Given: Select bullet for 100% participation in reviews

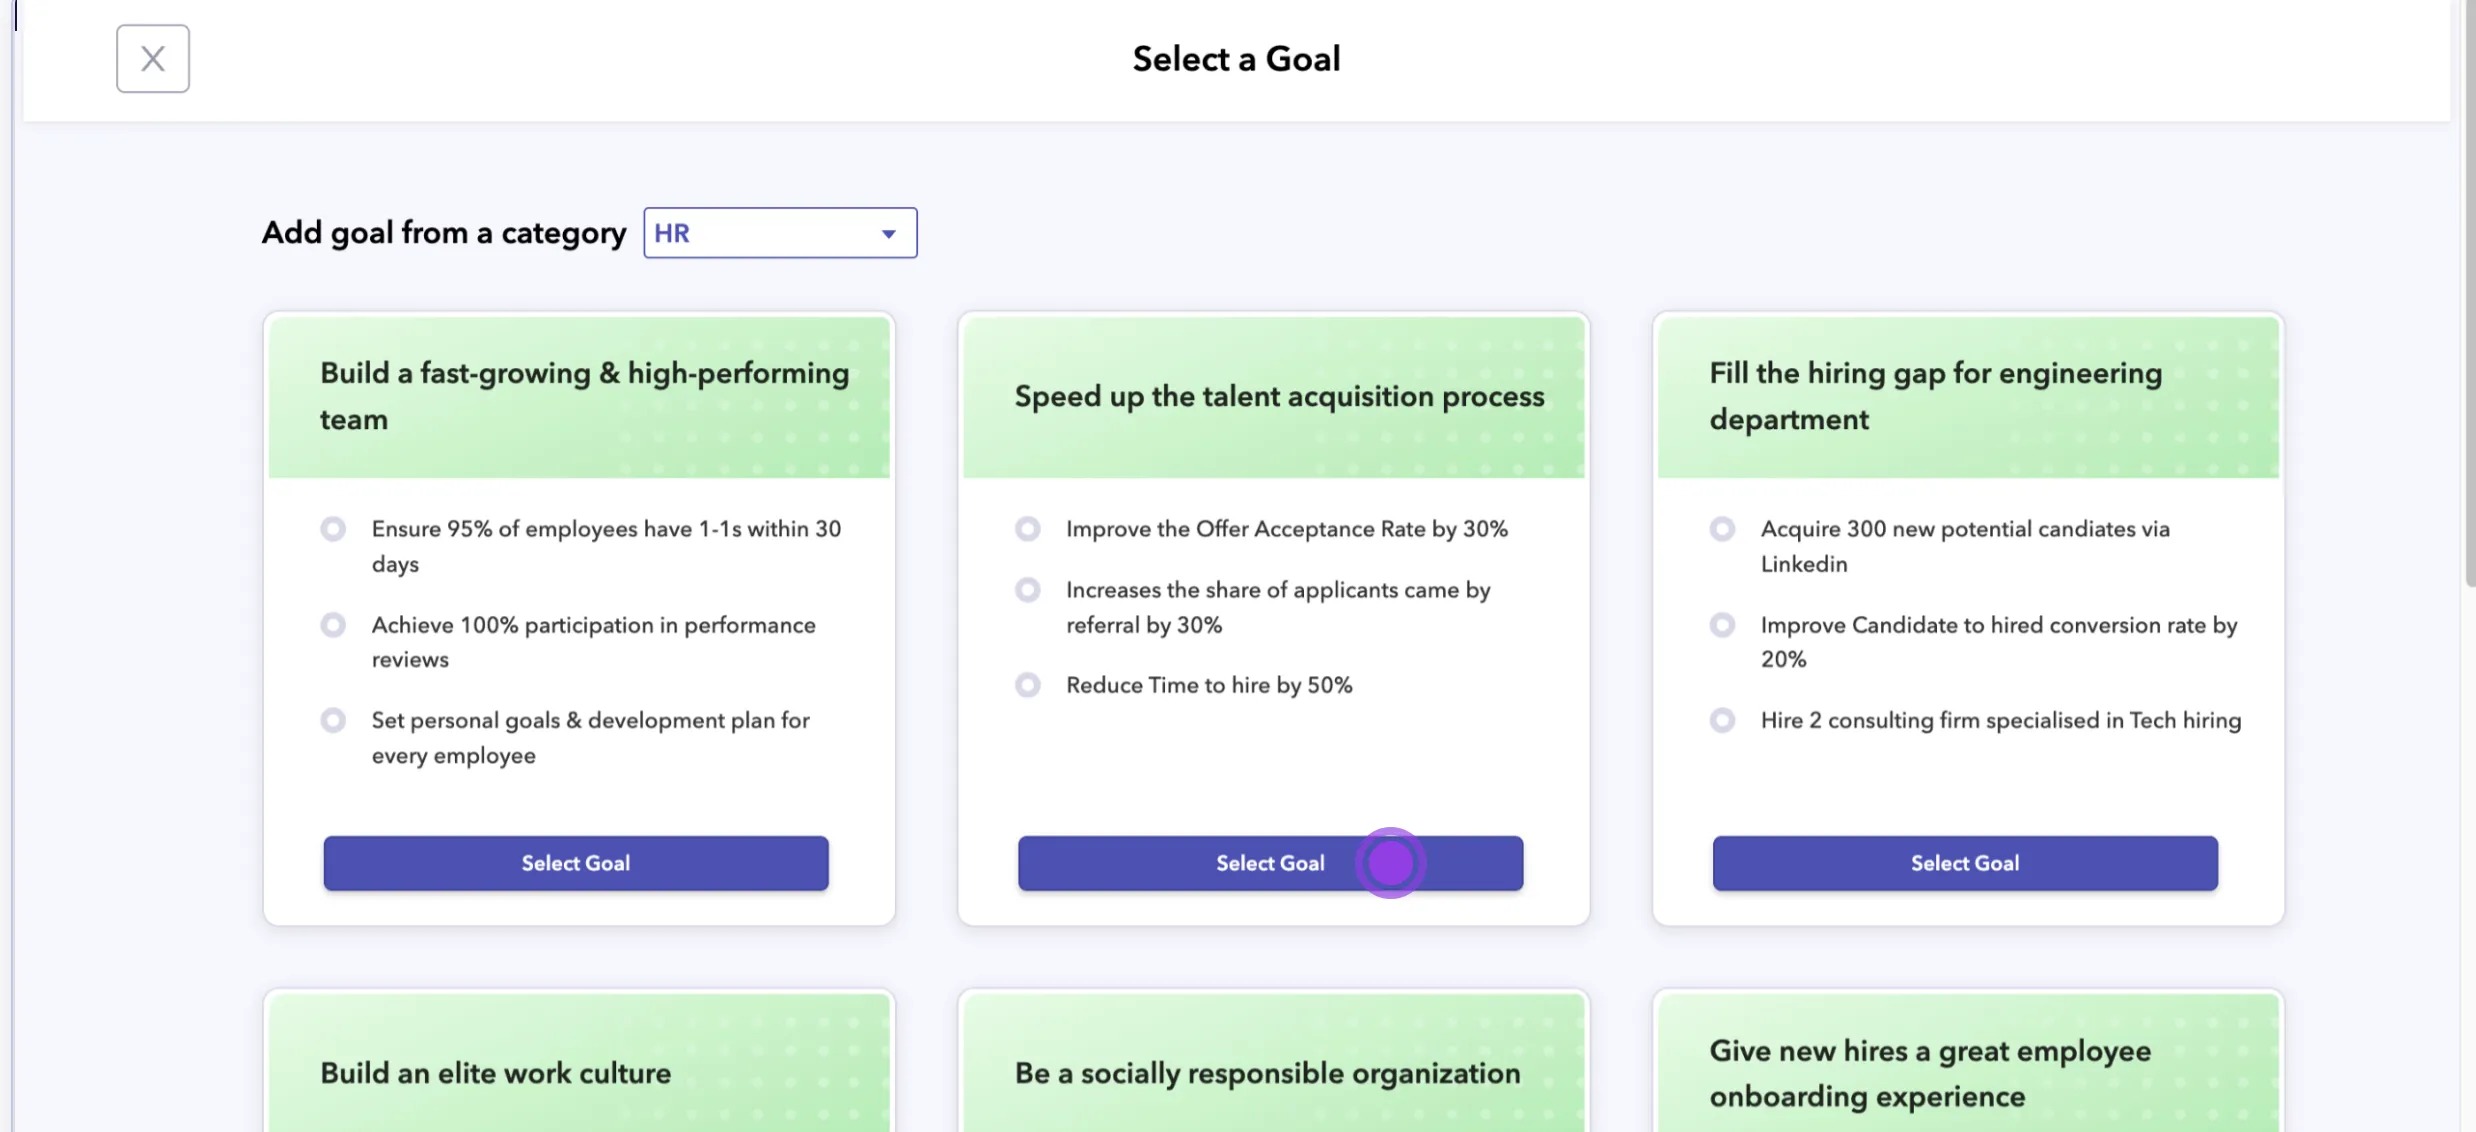Looking at the screenshot, I should pos(333,625).
